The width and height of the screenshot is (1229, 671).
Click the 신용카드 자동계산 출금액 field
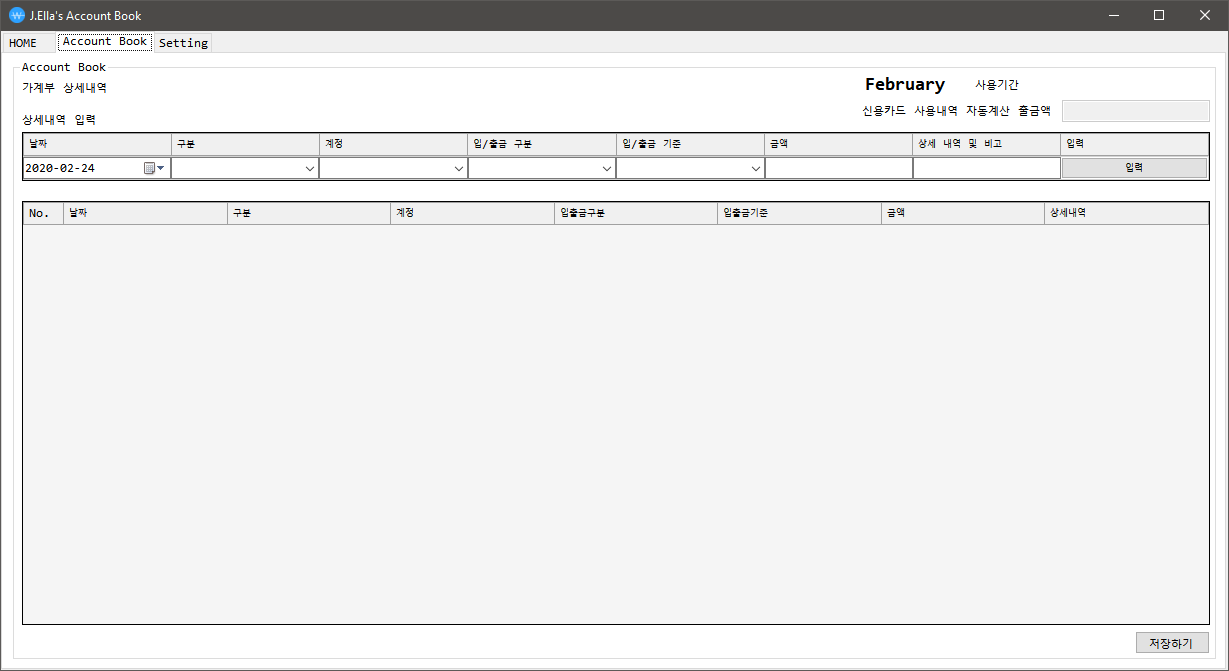tap(1136, 111)
